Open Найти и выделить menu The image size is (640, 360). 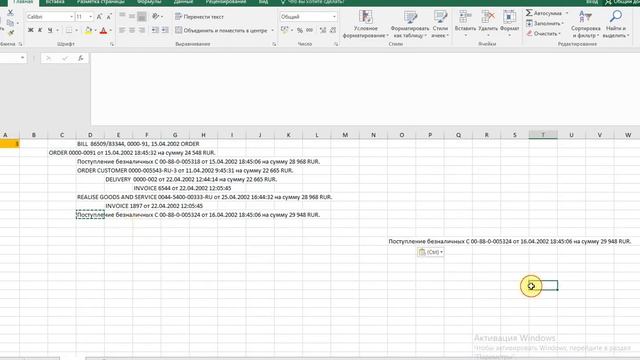616,24
